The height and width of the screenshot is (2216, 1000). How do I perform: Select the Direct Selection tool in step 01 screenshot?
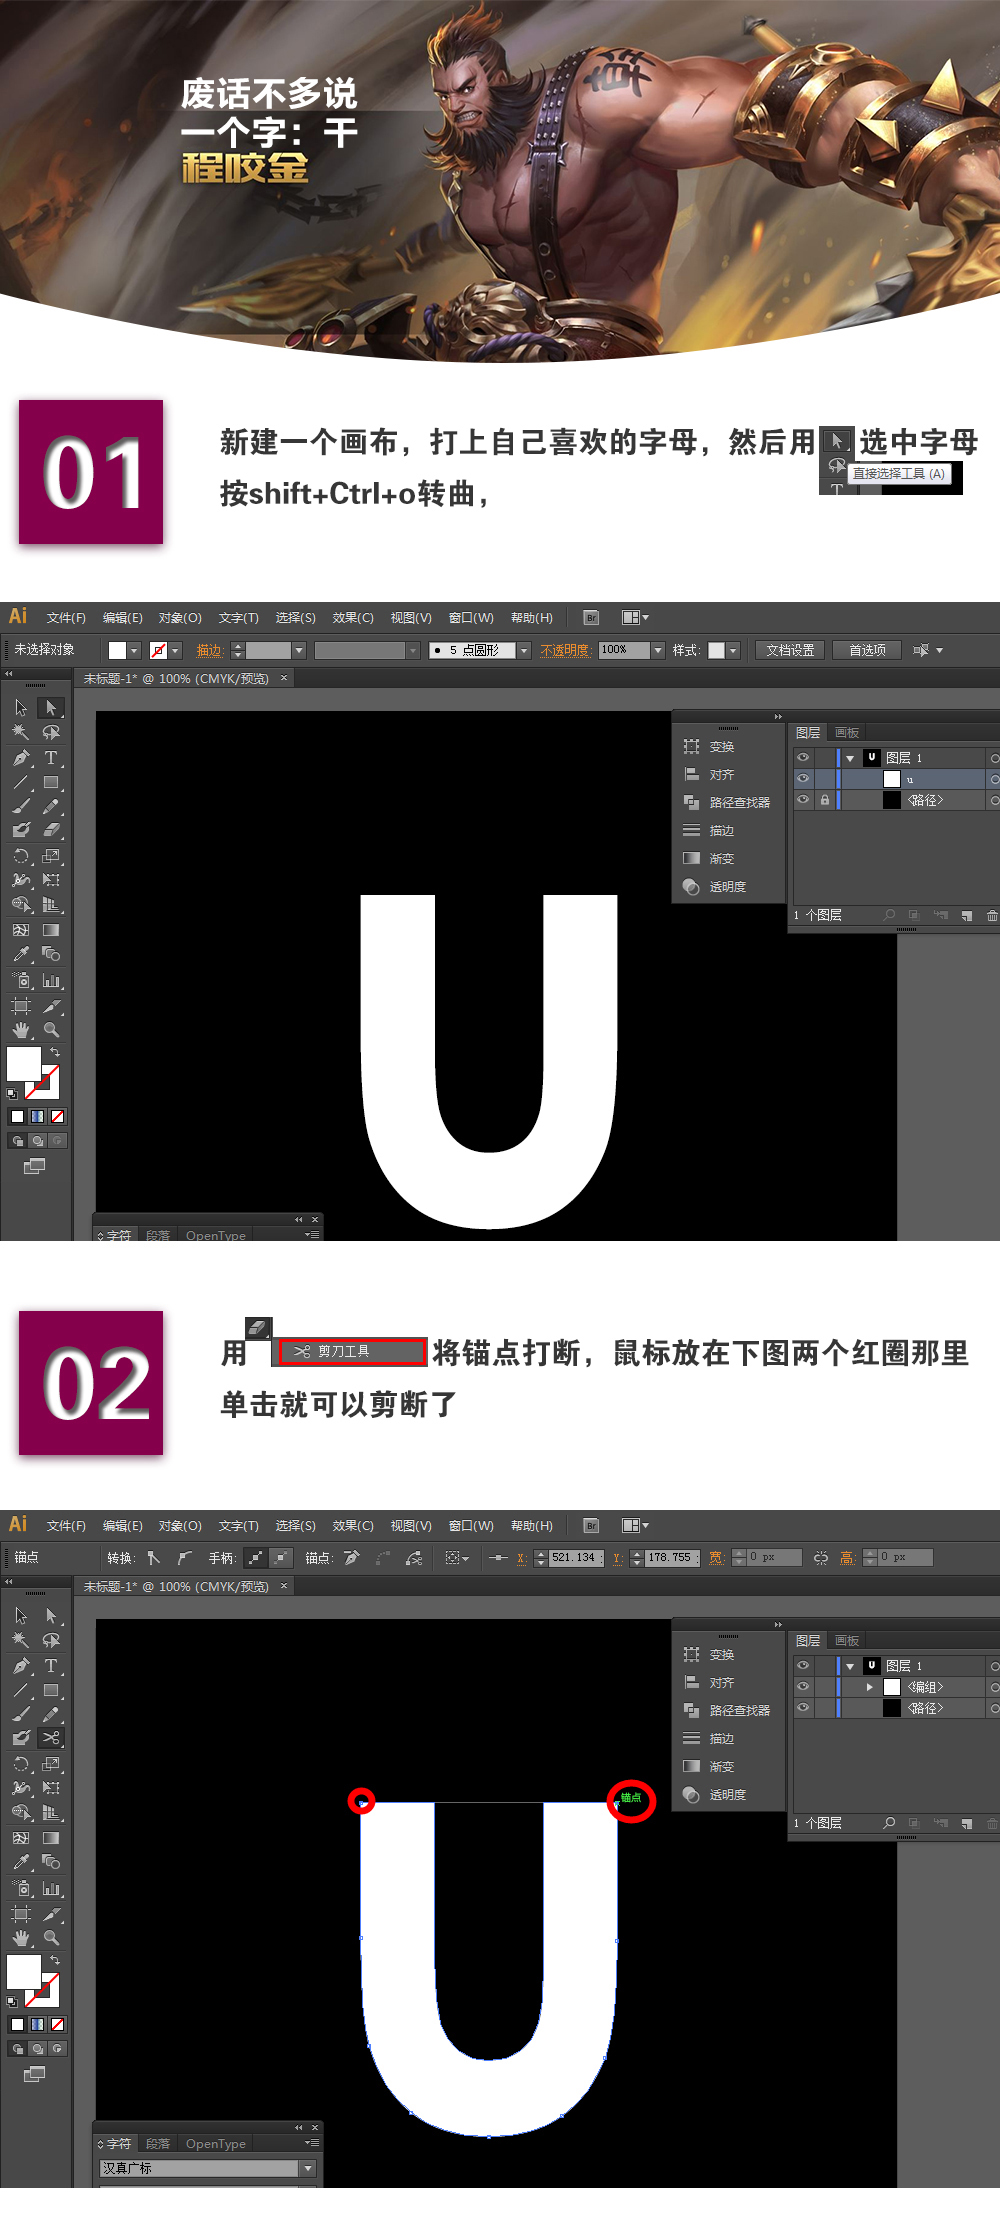click(x=51, y=708)
